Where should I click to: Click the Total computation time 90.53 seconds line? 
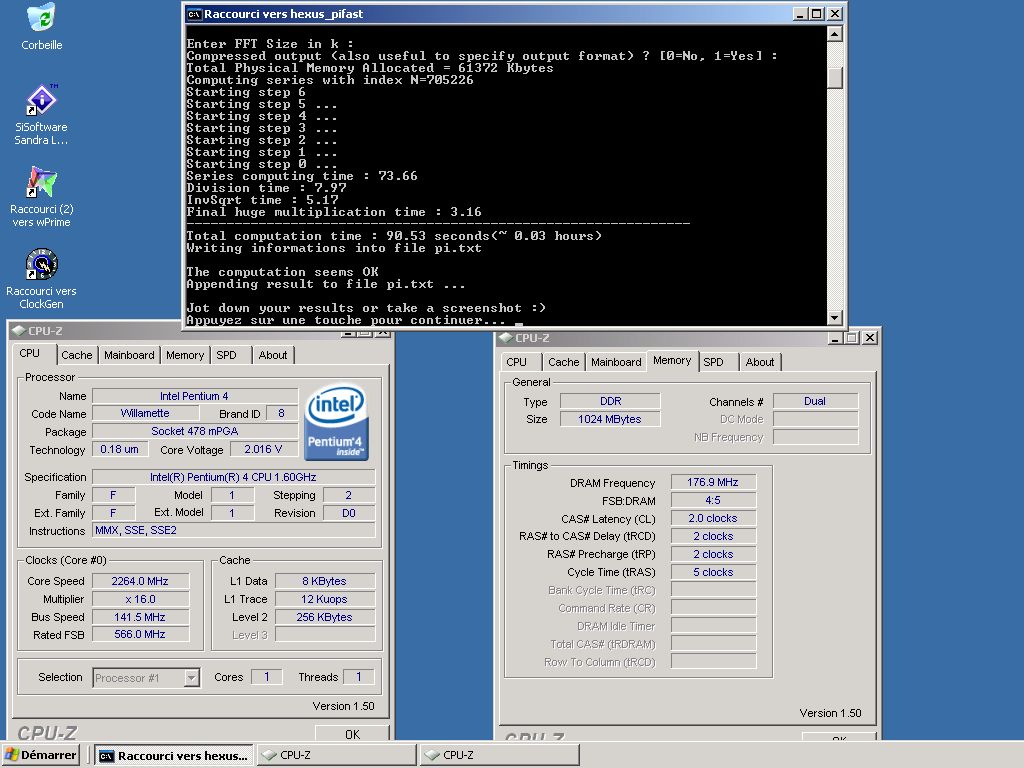pos(394,236)
